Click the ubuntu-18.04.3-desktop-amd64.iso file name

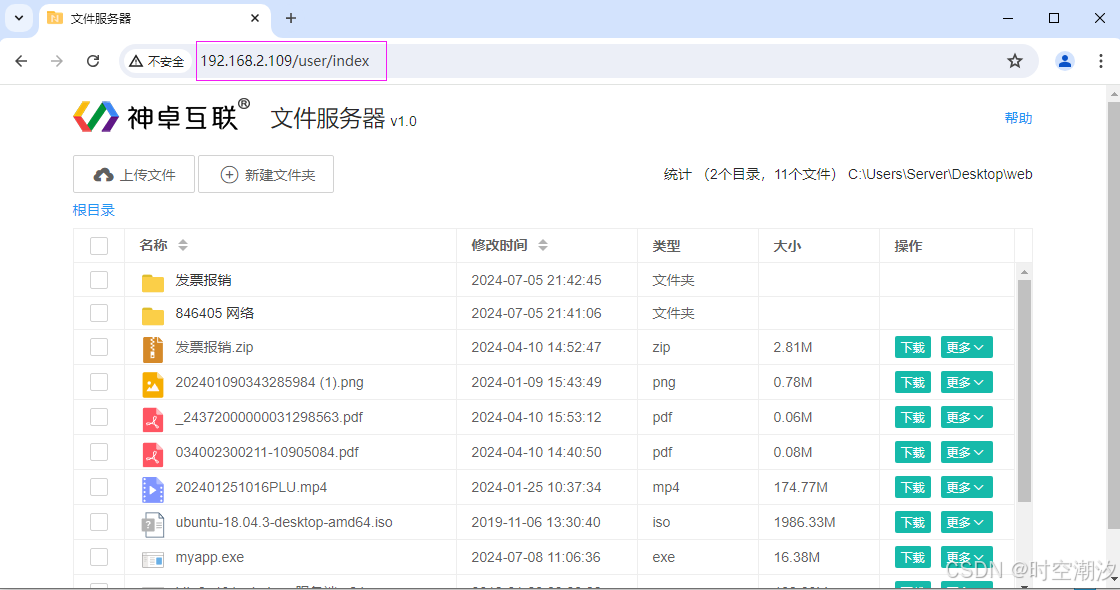(x=284, y=522)
